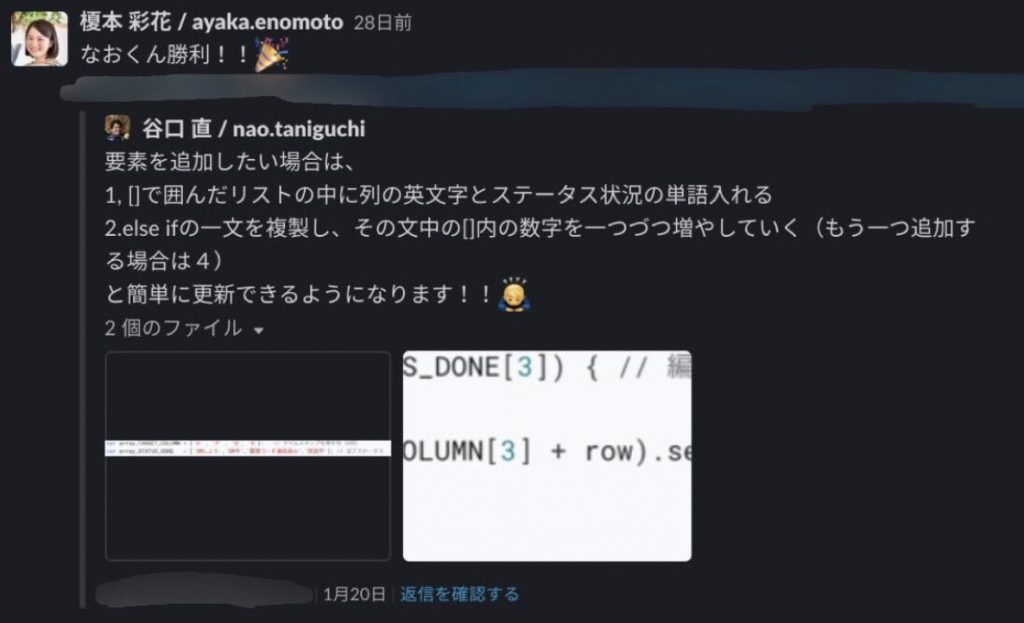
Task: Open ayaka.enomoto's large profile avatar
Action: [39, 38]
